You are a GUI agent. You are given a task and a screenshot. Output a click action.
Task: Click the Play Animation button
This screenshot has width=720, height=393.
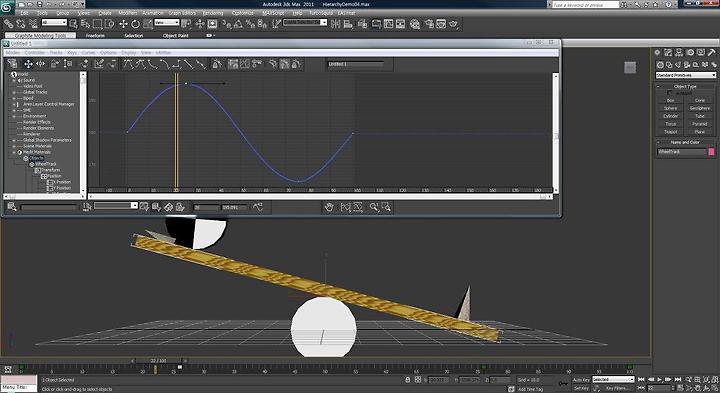tap(659, 380)
